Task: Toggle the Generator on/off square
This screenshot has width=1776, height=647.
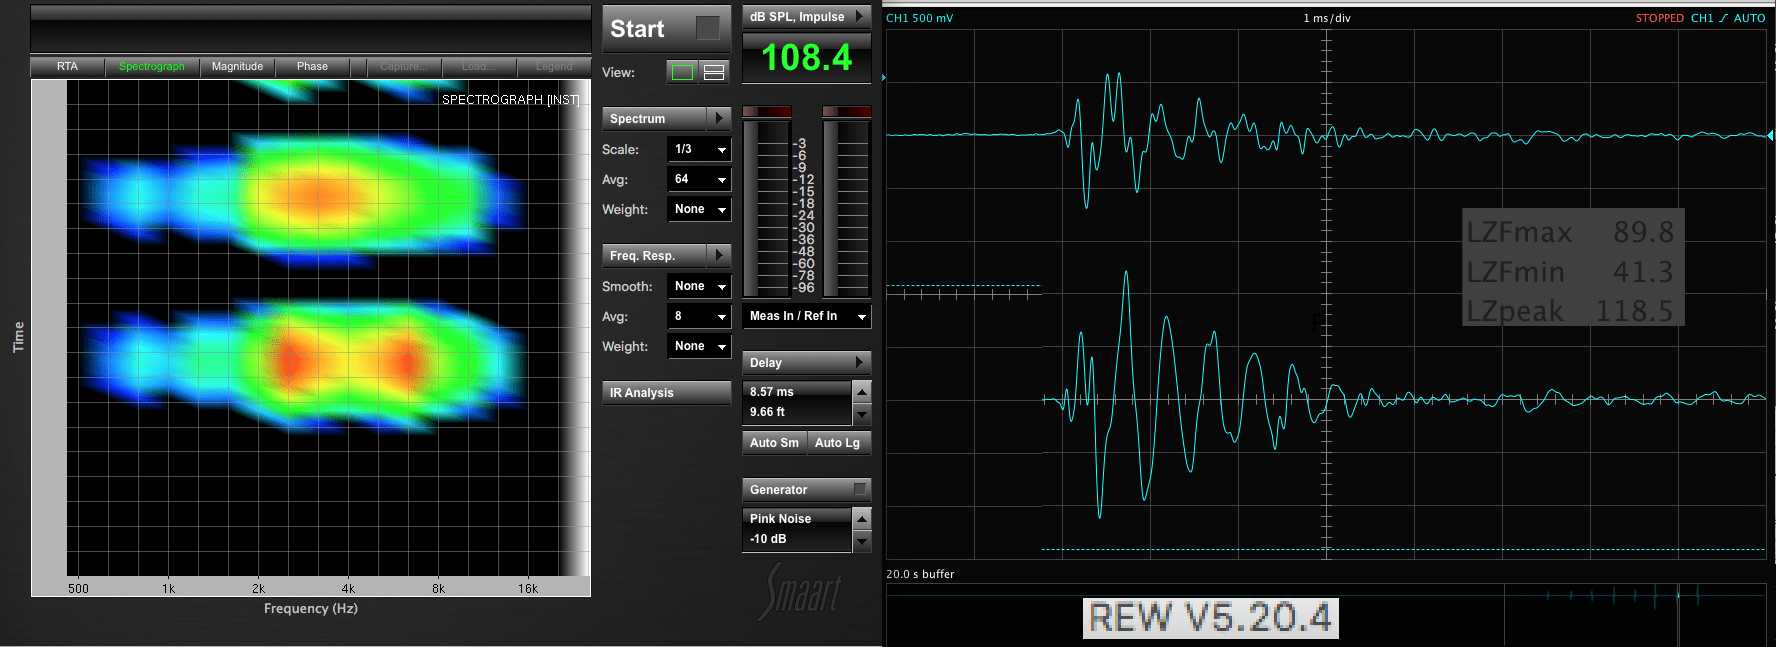Action: pyautogui.click(x=860, y=489)
